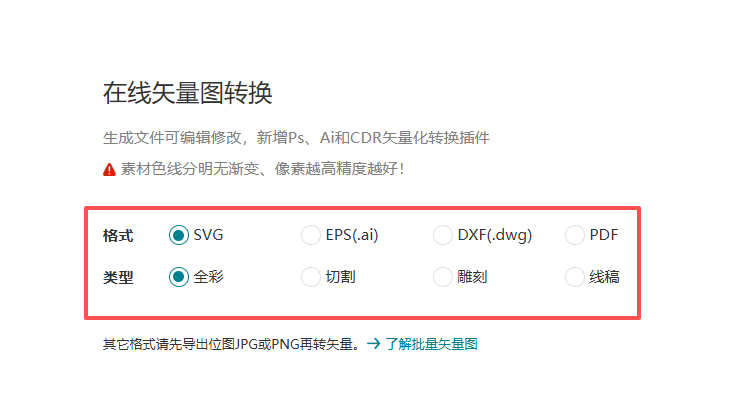This screenshot has height=413, width=732.
Task: Click the 素材色线分明无渐变 warning text
Action: pyautogui.click(x=190, y=168)
